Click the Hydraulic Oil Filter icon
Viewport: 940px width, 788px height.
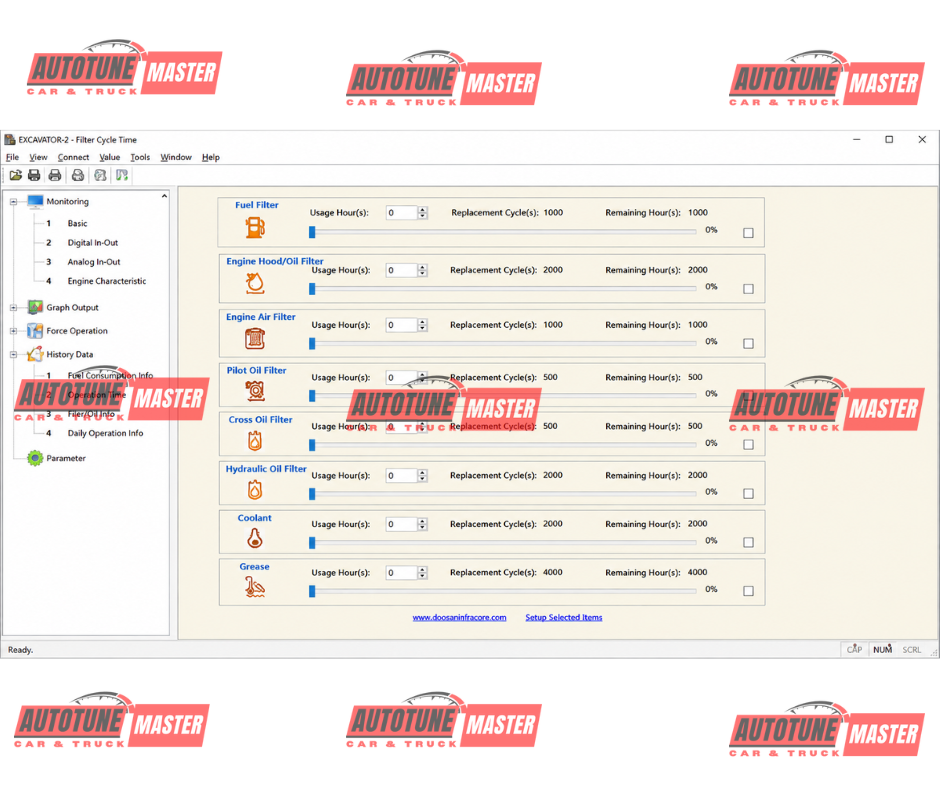pos(255,490)
